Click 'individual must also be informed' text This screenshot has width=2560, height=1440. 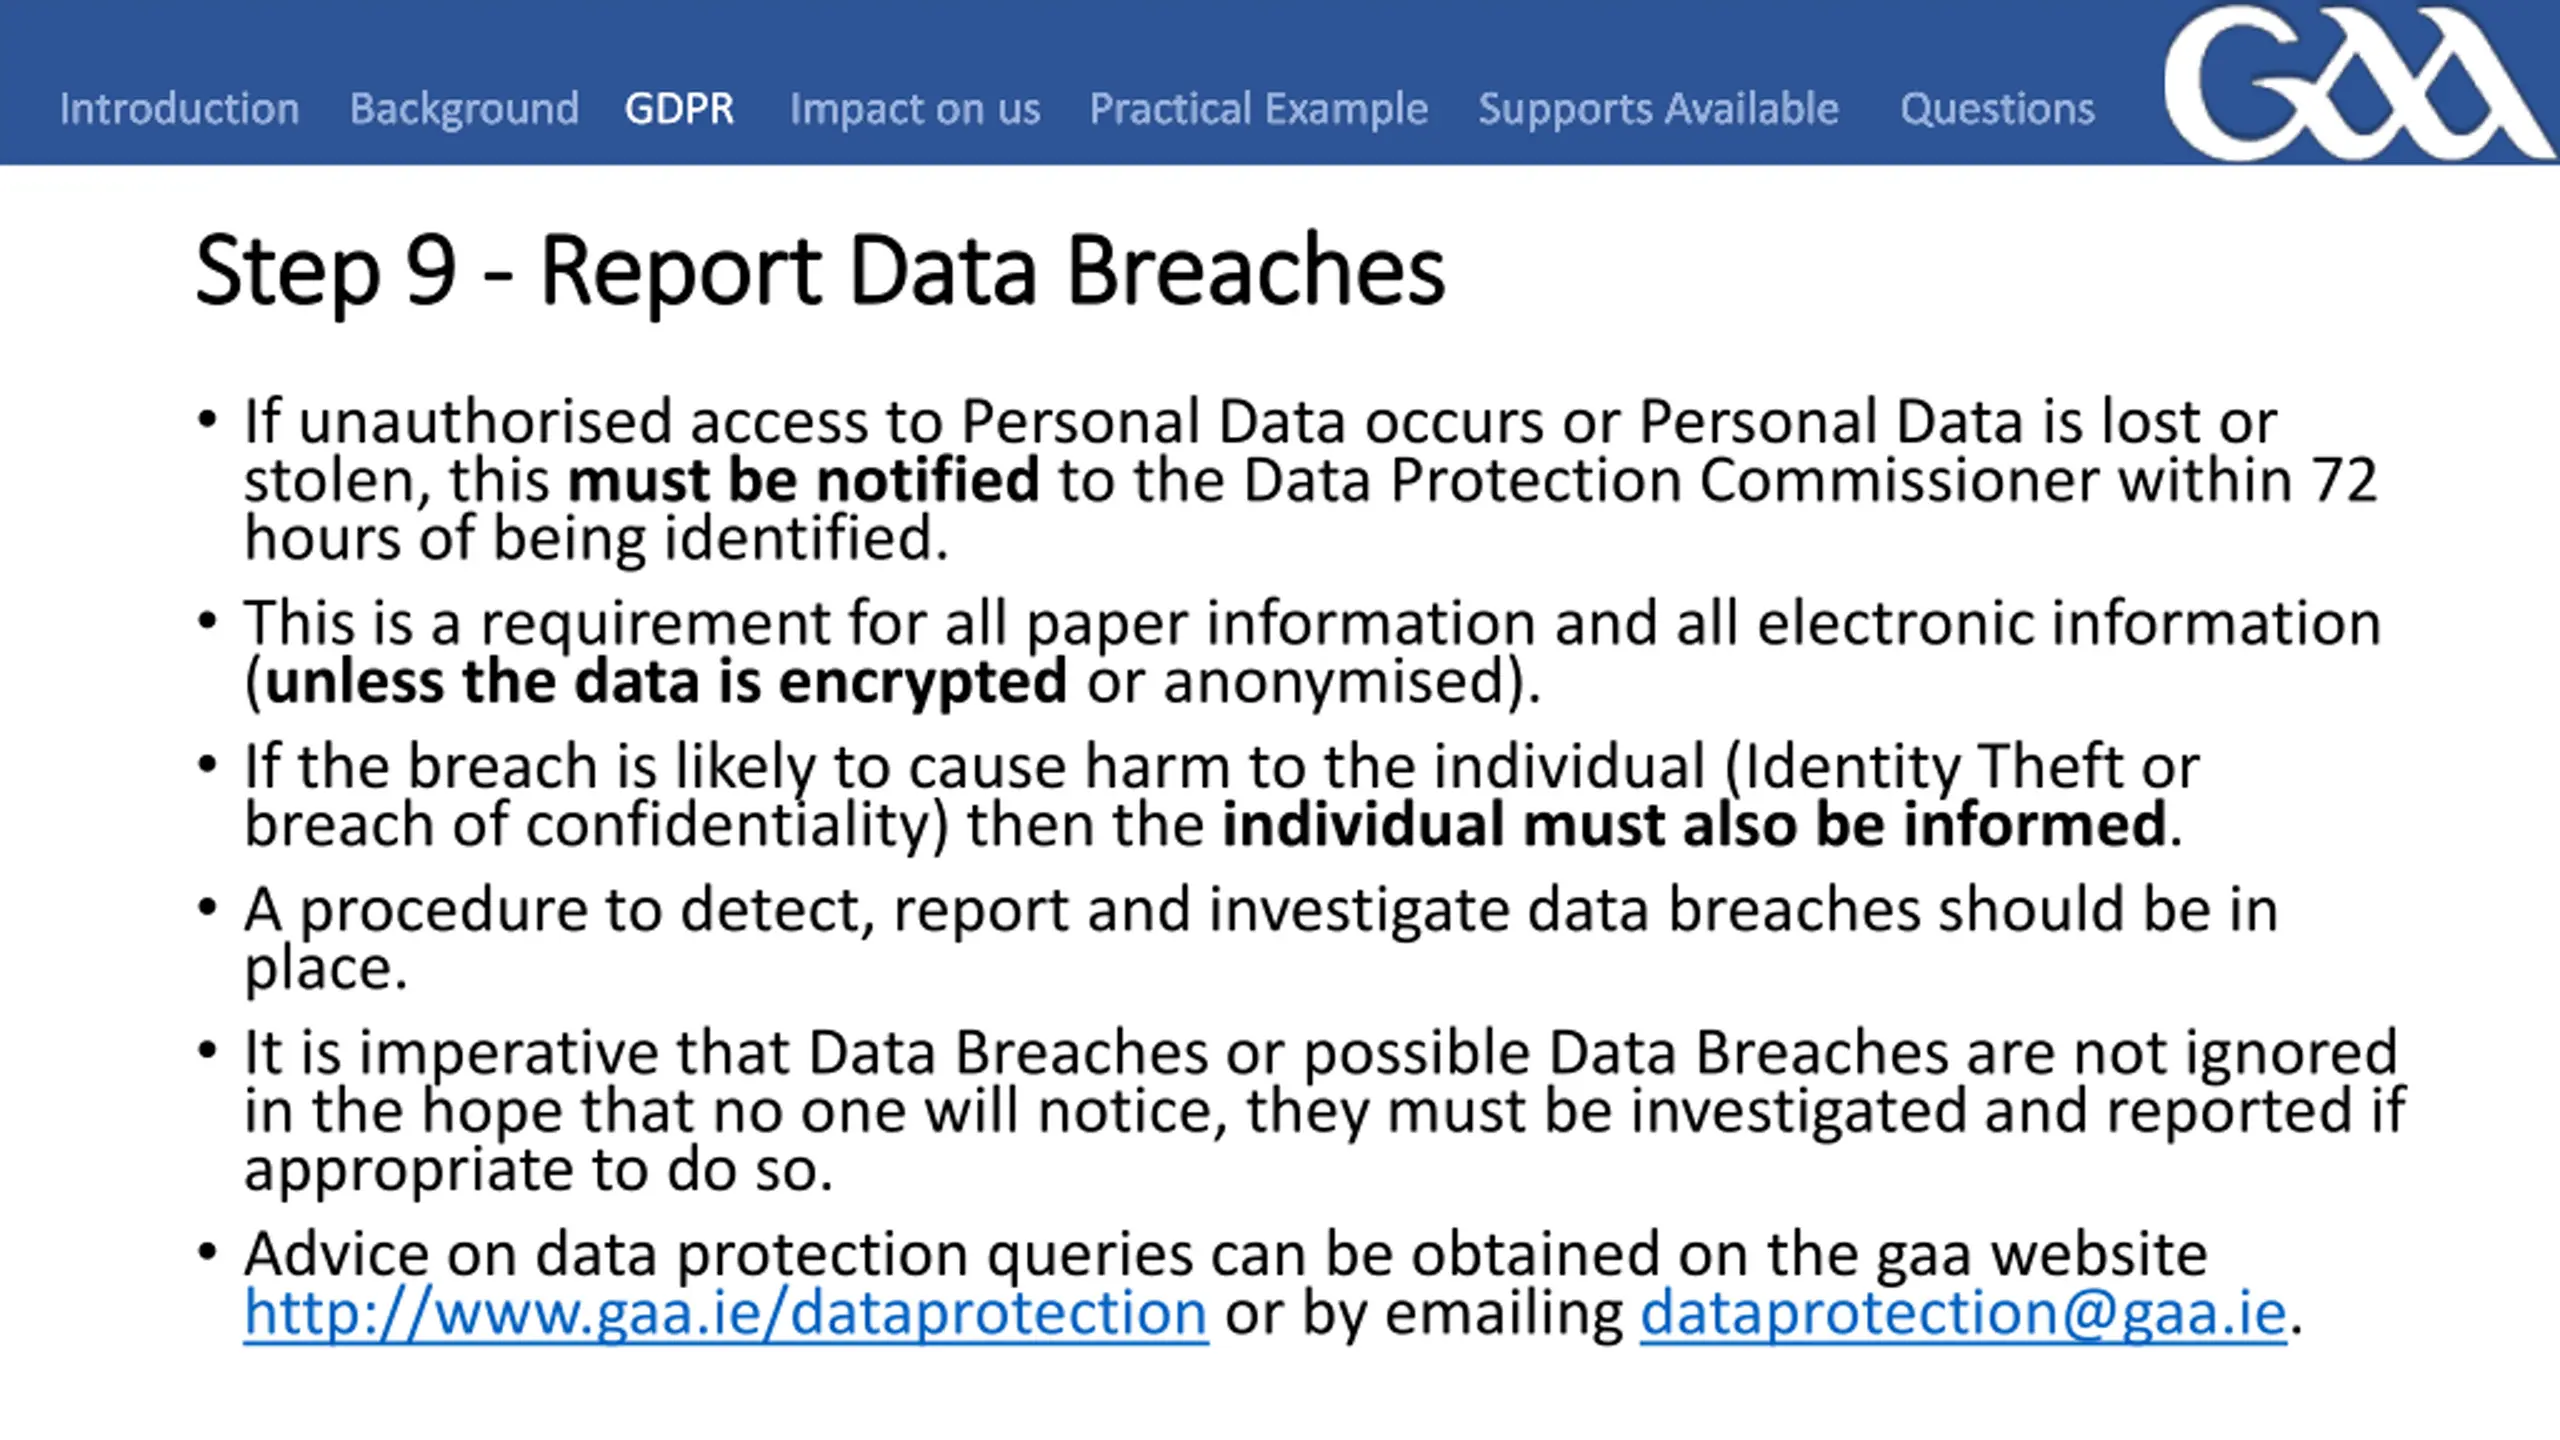tap(1694, 825)
